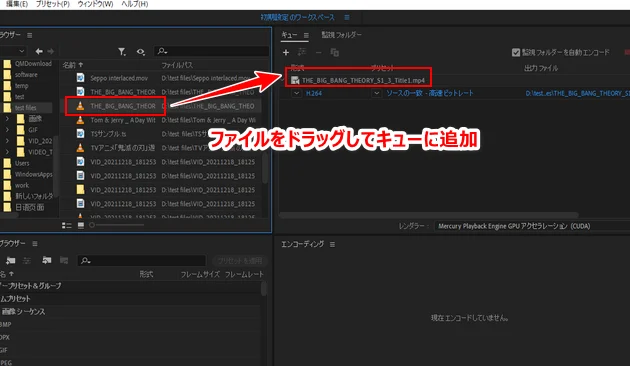Screen dimensions: 630x366
Task: Expand the GIF folder in the tree
Action: pos(7,130)
